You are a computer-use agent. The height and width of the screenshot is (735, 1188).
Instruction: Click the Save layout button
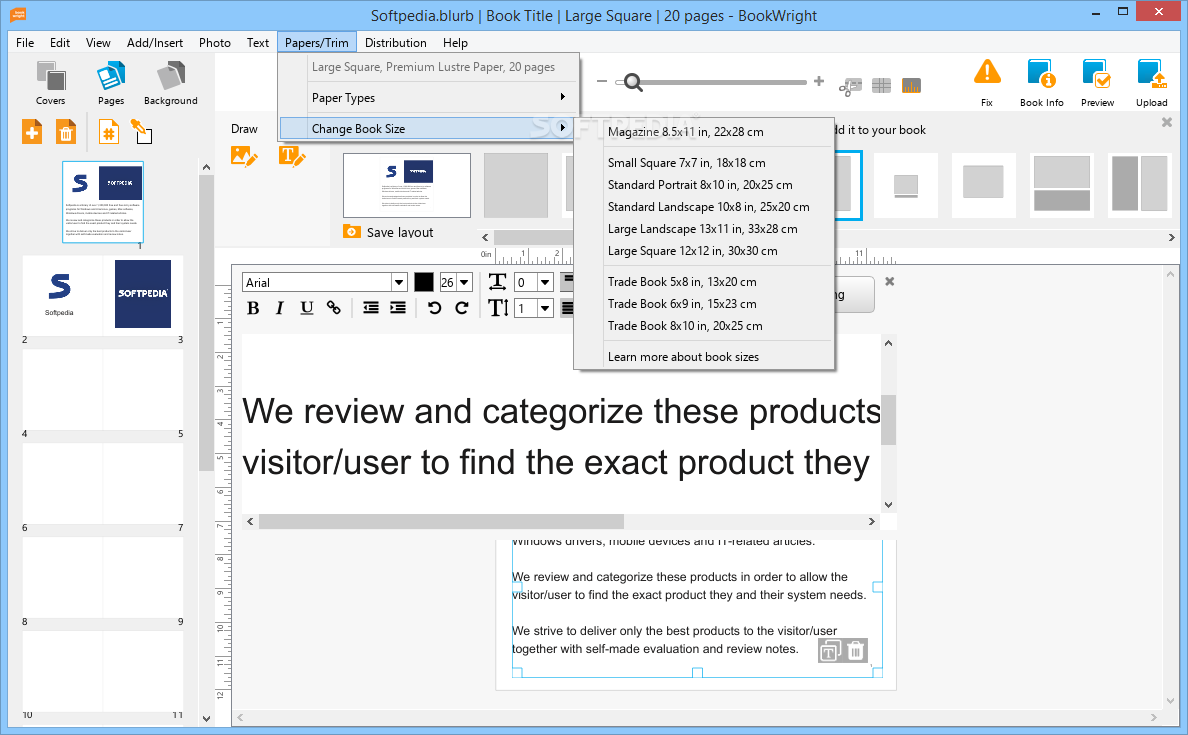pos(389,232)
